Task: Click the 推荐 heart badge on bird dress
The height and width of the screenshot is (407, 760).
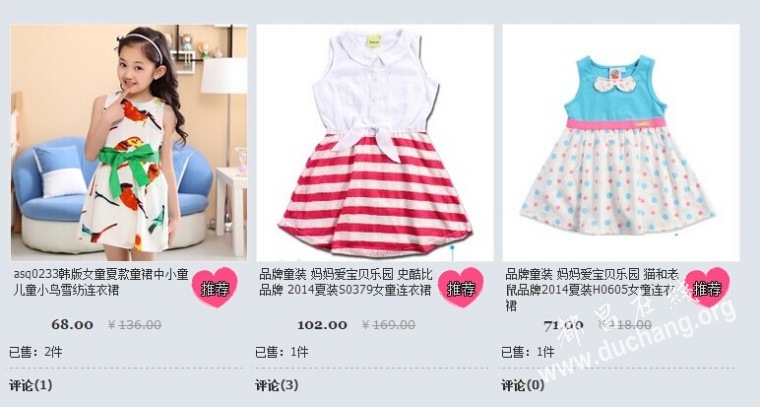Action: click(x=215, y=287)
